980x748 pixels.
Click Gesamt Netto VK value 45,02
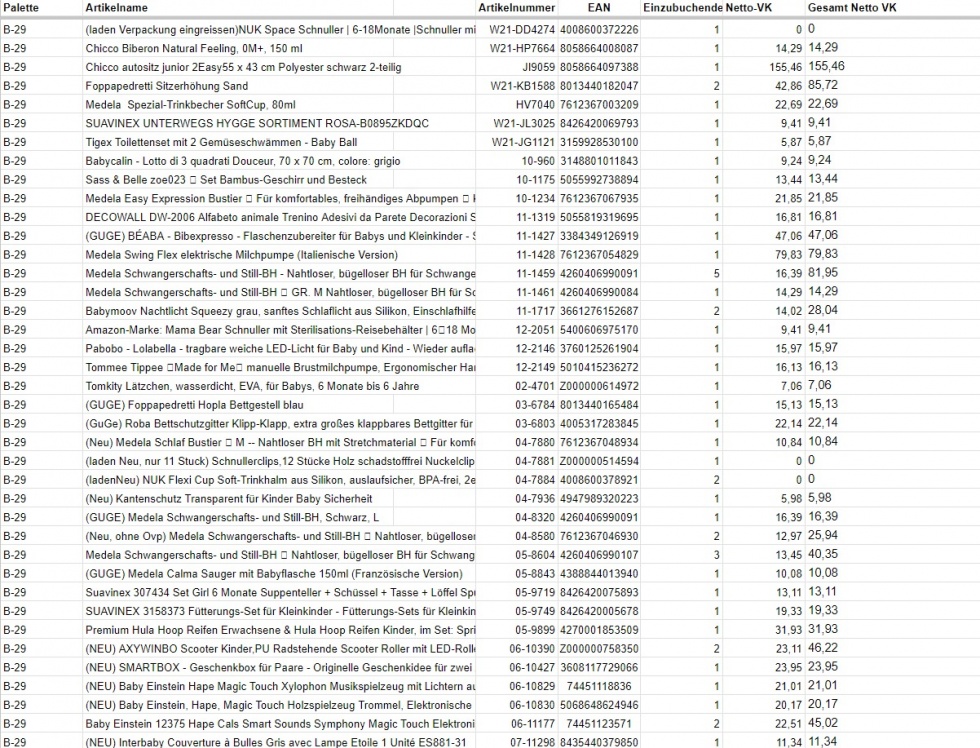(822, 722)
